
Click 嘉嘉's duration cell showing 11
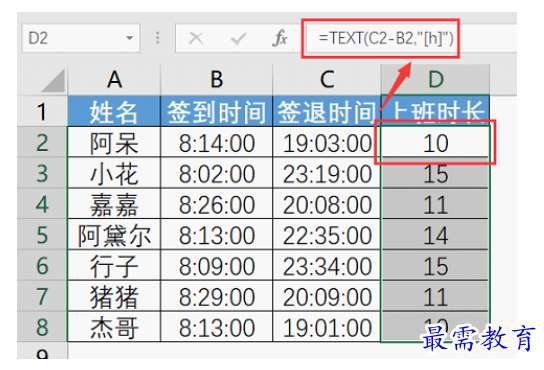pyautogui.click(x=435, y=204)
